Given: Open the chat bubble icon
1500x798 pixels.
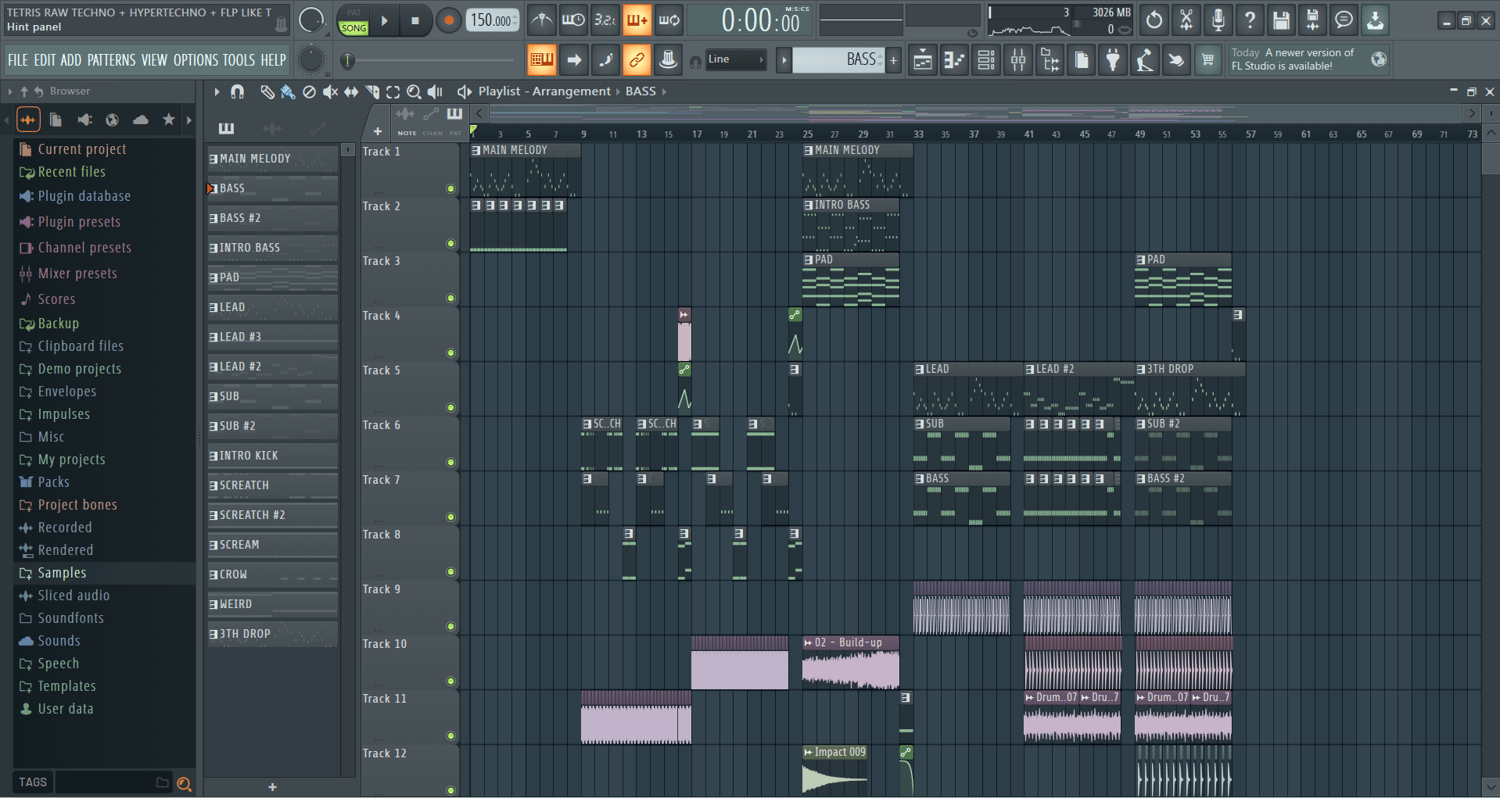Looking at the screenshot, I should [x=1345, y=19].
